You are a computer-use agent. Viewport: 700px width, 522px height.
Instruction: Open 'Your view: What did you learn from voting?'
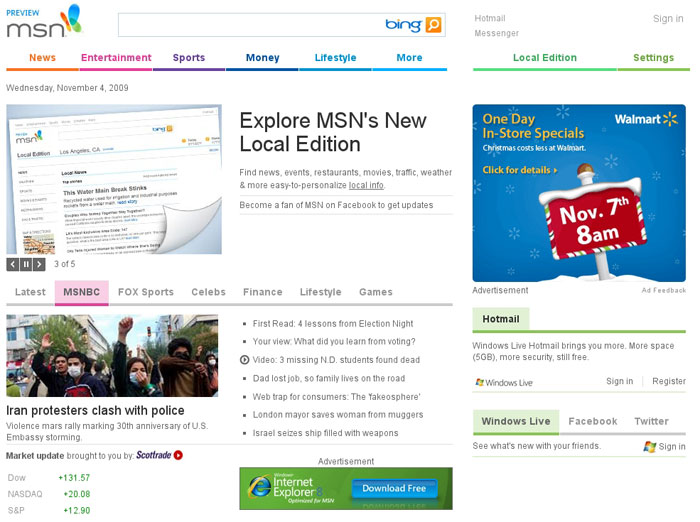[334, 341]
